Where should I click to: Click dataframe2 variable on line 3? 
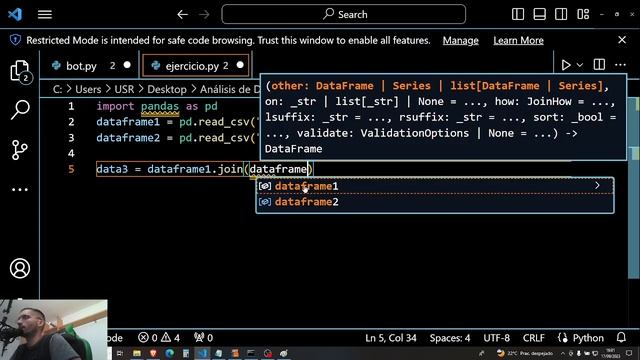[128, 138]
